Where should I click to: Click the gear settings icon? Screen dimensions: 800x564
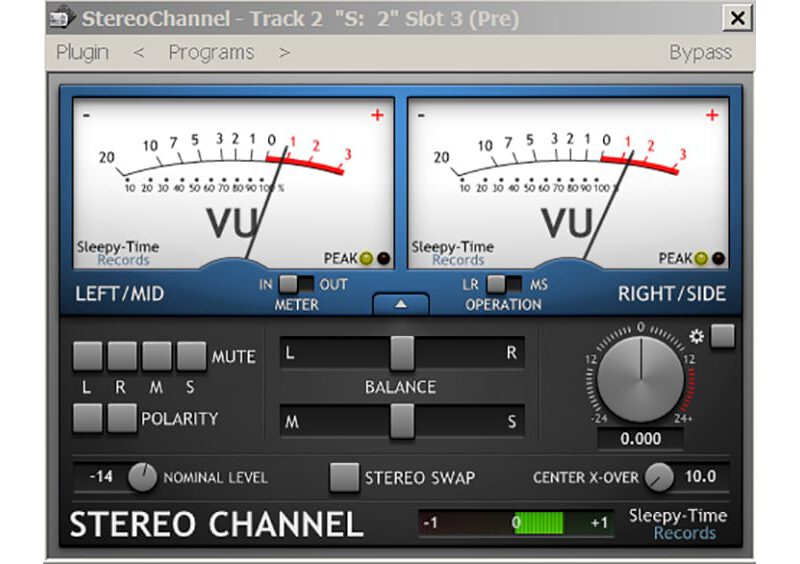click(696, 336)
